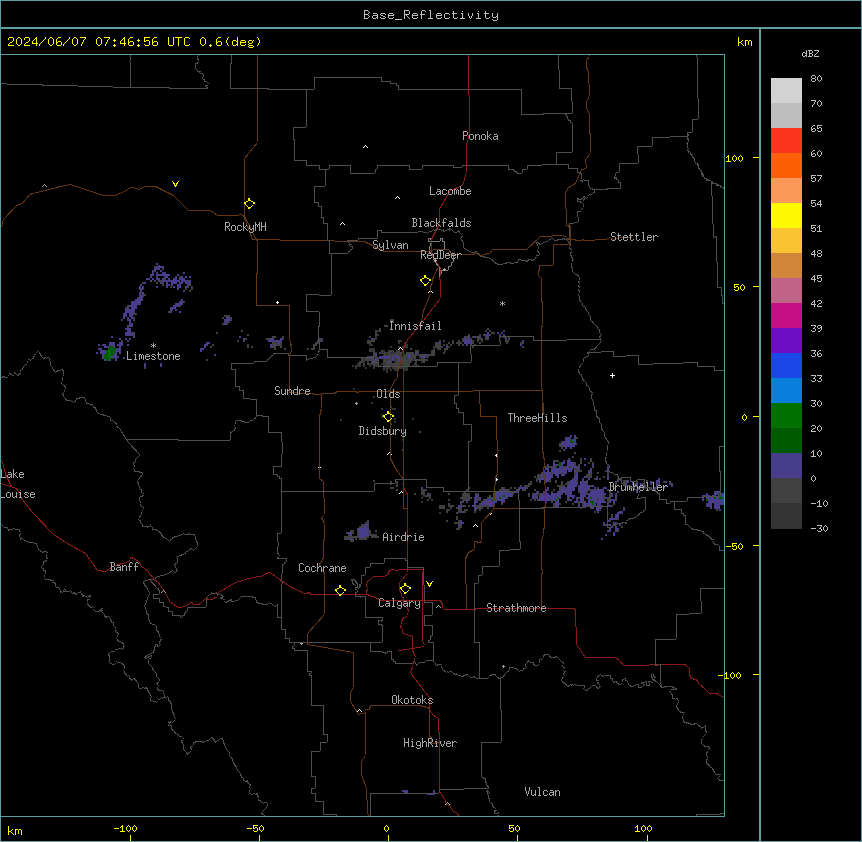Screen dimensions: 862x842
Task: Click the yellow diamond marker below Cochrane
Action: (x=340, y=590)
